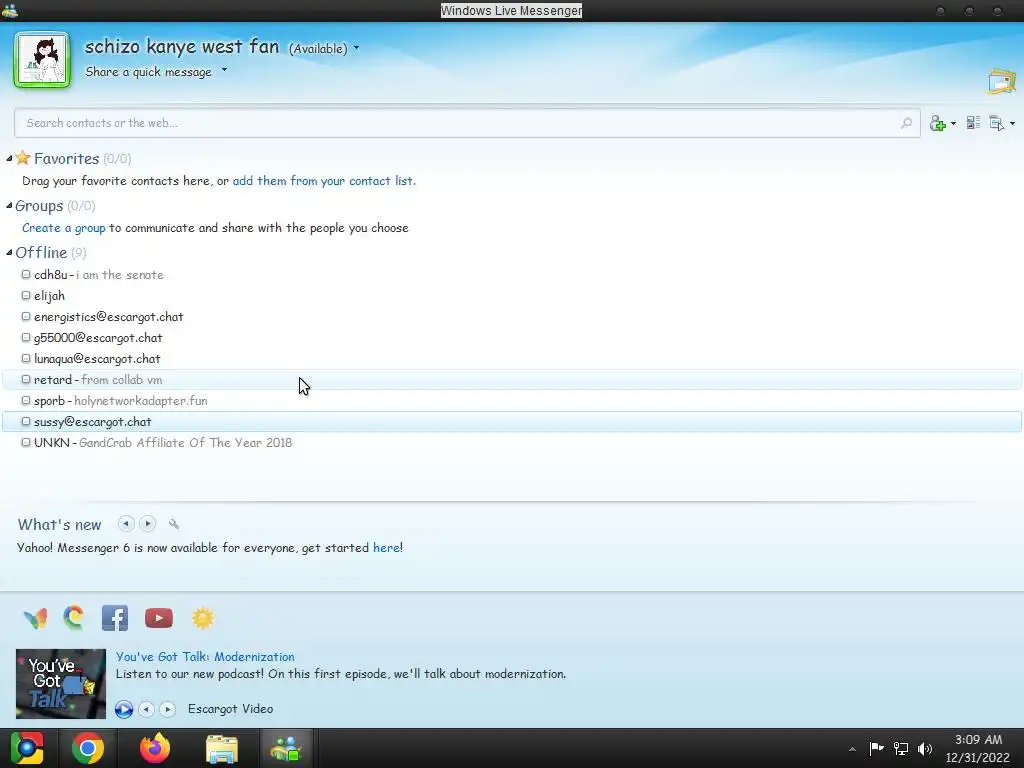This screenshot has height=768, width=1024.
Task: Open the Start menu button
Action: tap(27, 748)
